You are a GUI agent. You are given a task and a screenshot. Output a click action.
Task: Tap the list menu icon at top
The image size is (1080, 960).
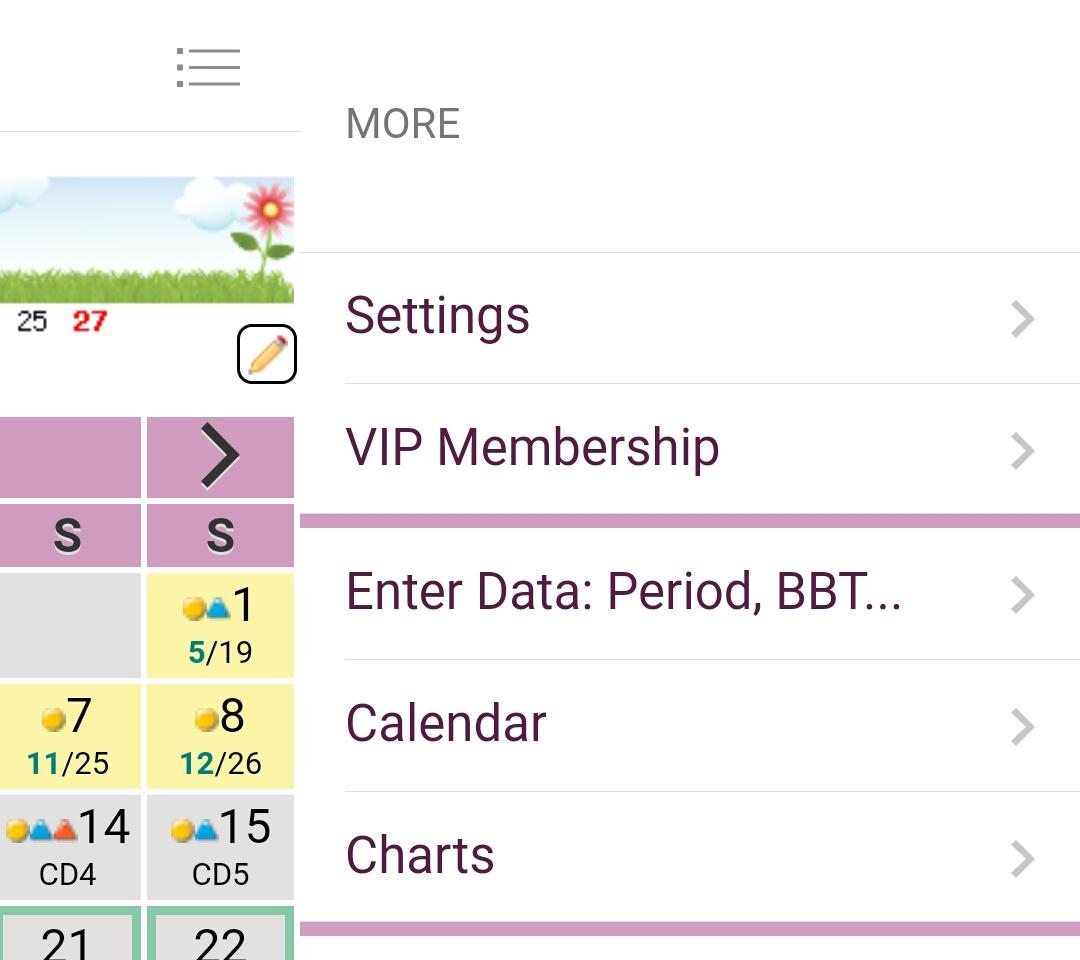[x=208, y=67]
